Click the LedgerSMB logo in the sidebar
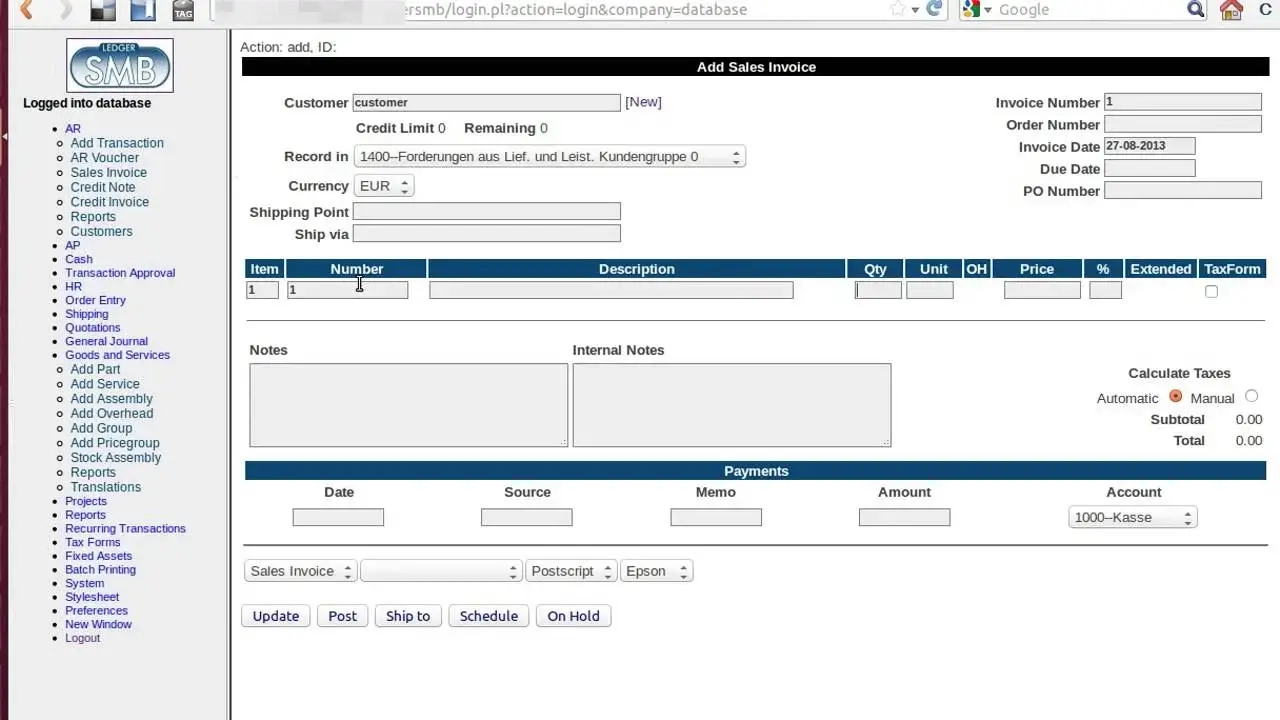Viewport: 1280px width, 720px height. (x=120, y=64)
